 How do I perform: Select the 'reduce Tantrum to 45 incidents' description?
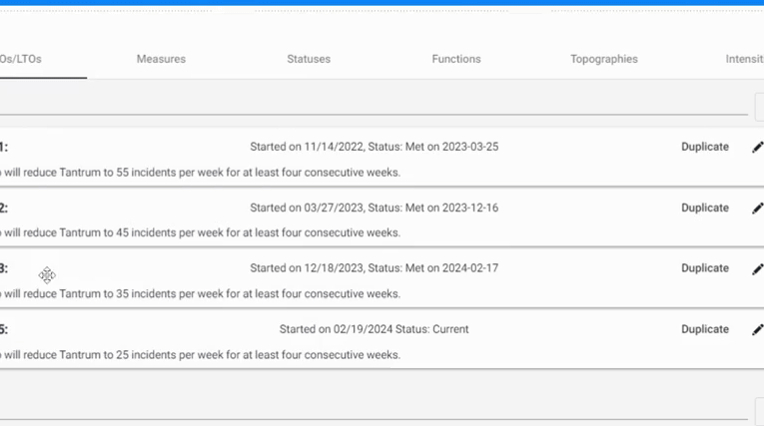[x=200, y=232]
